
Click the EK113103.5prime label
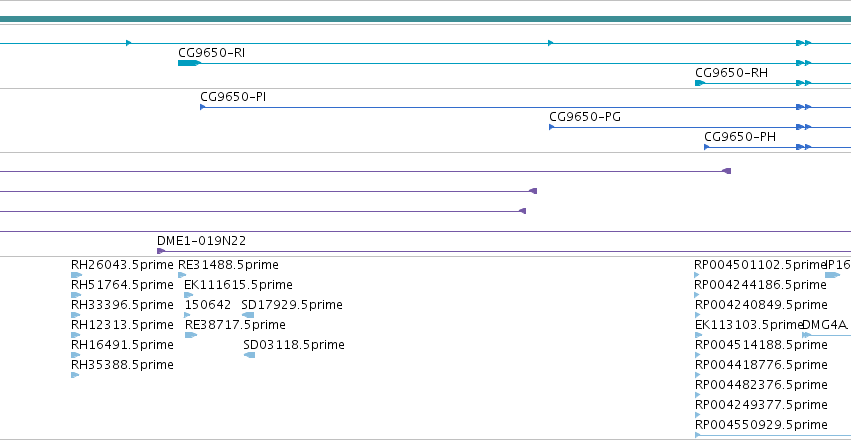[748, 324]
